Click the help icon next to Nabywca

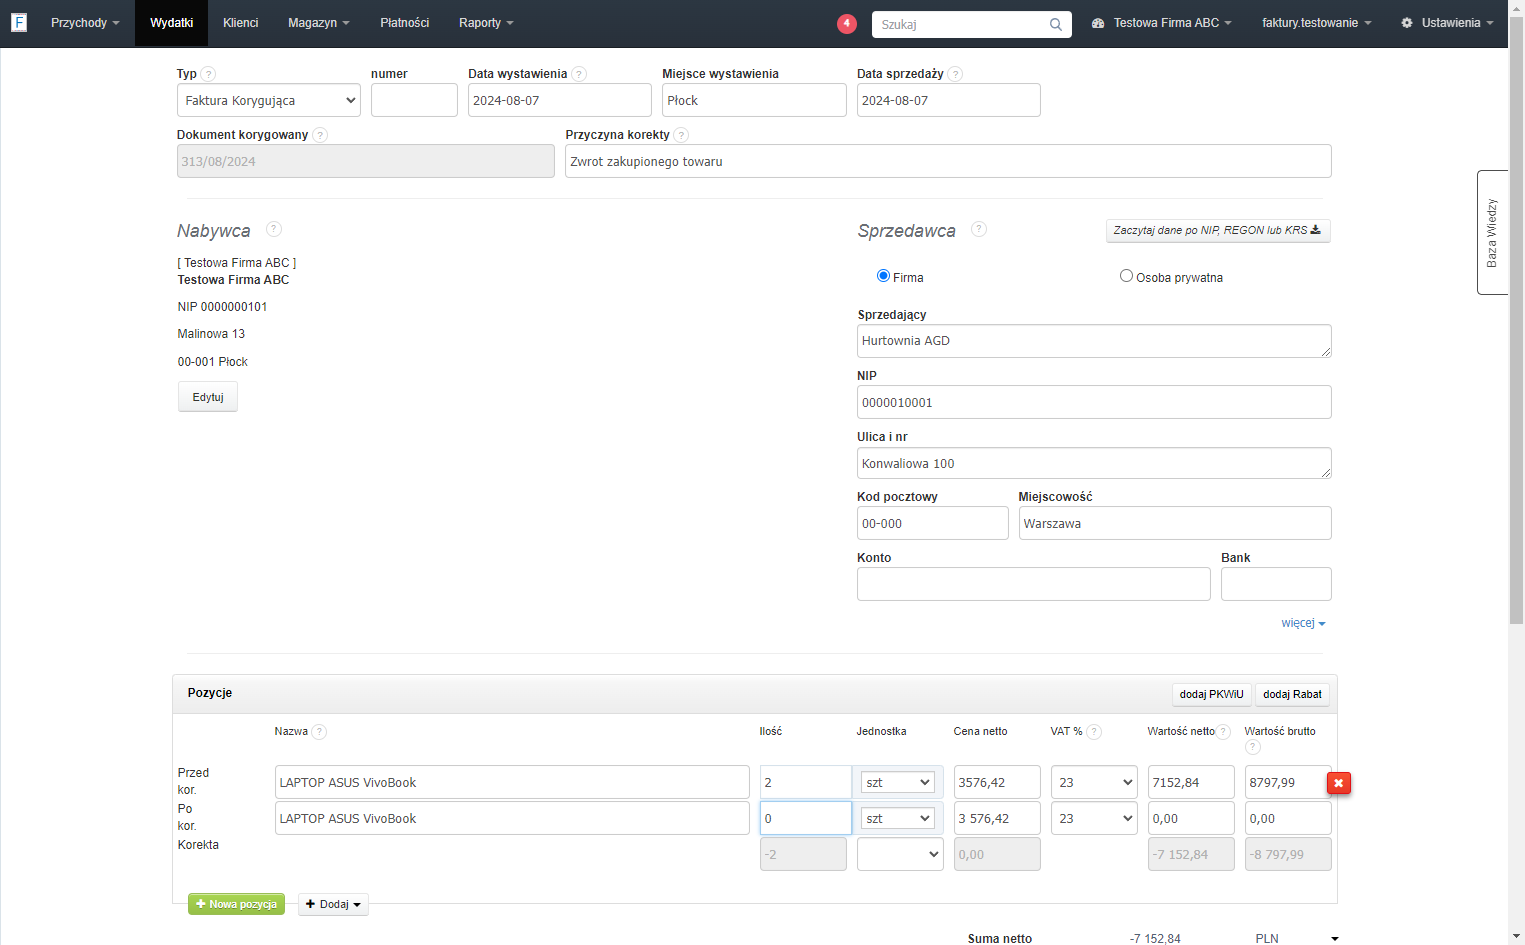click(274, 229)
